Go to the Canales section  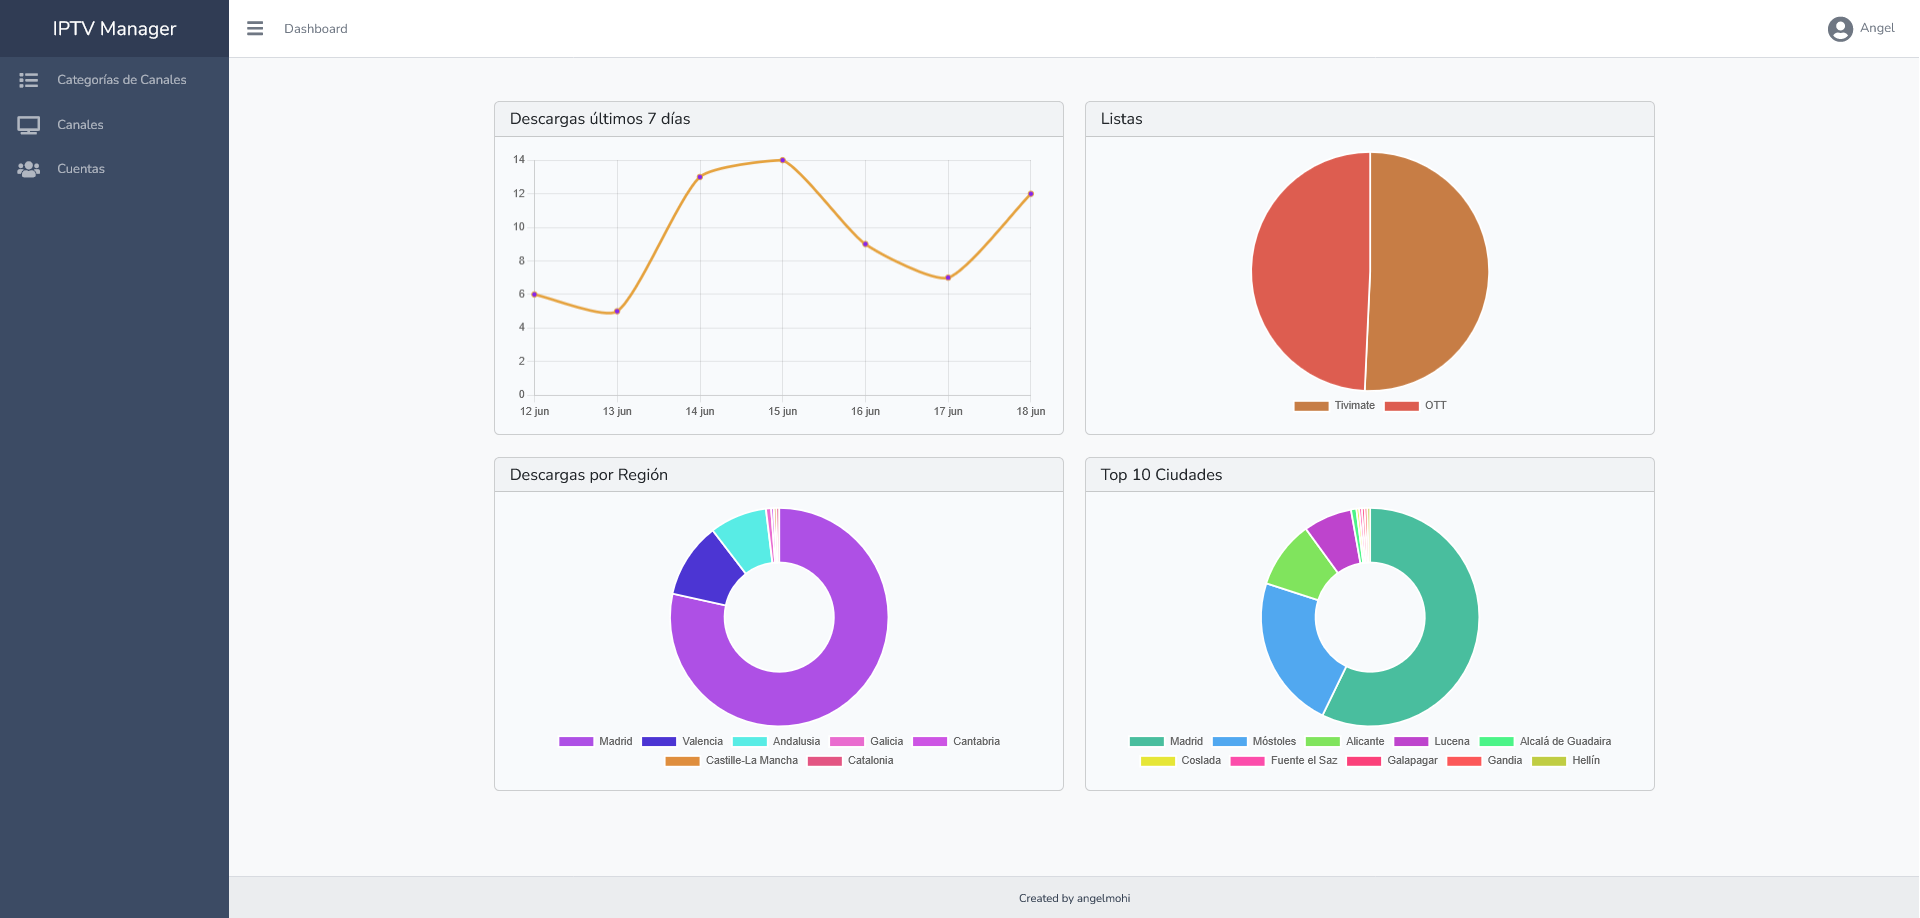point(80,125)
